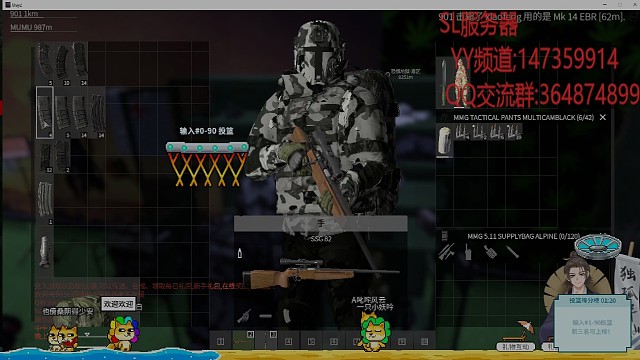This screenshot has height=360, width=640.
Task: Select hotbar slot 1
Action: click(x=220, y=341)
